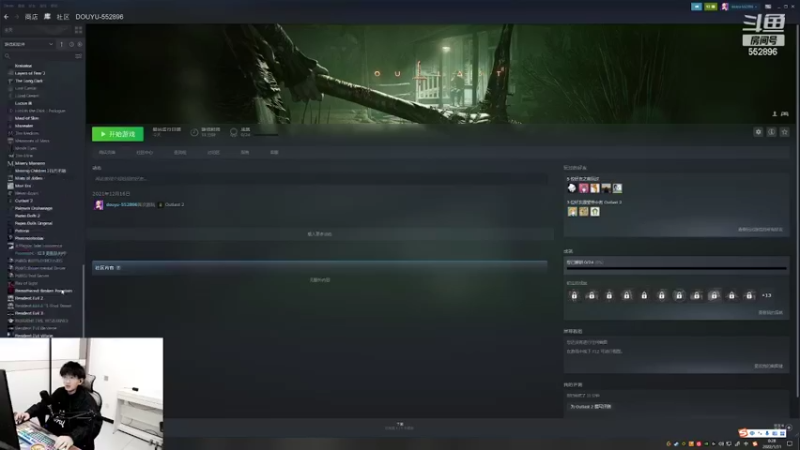Image resolution: width=800 pixels, height=450 pixels.
Task: Open the account name dropdown at top right
Action: [x=744, y=7]
